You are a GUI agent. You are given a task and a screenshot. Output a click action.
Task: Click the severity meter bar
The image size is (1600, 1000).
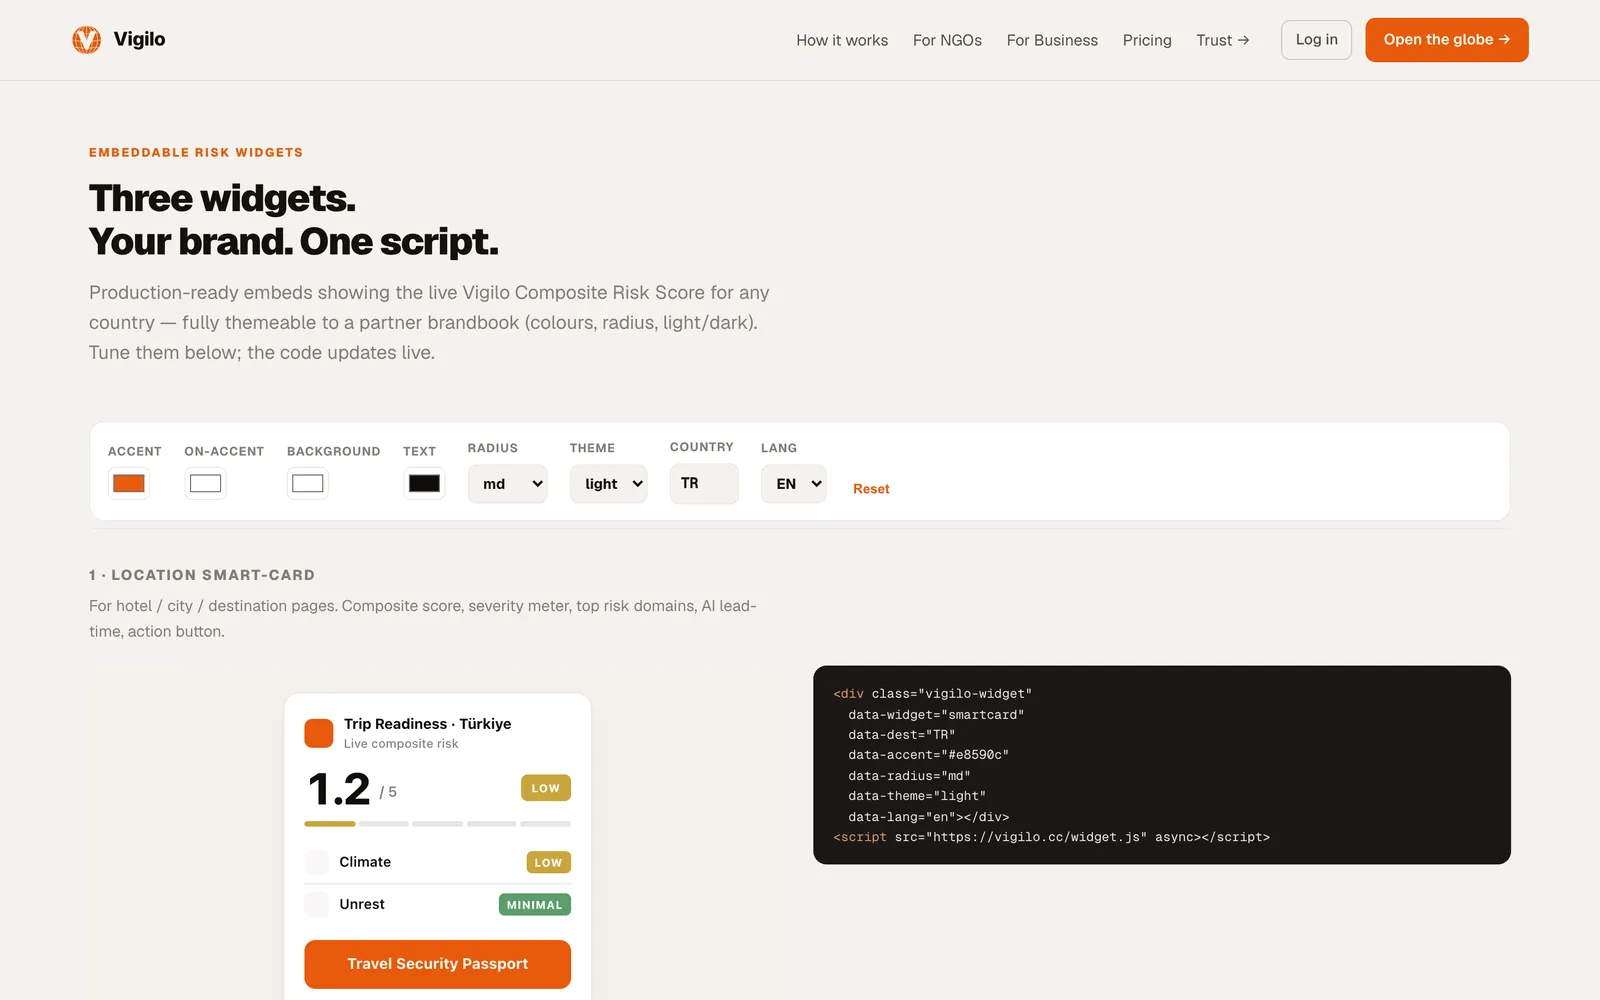point(437,824)
